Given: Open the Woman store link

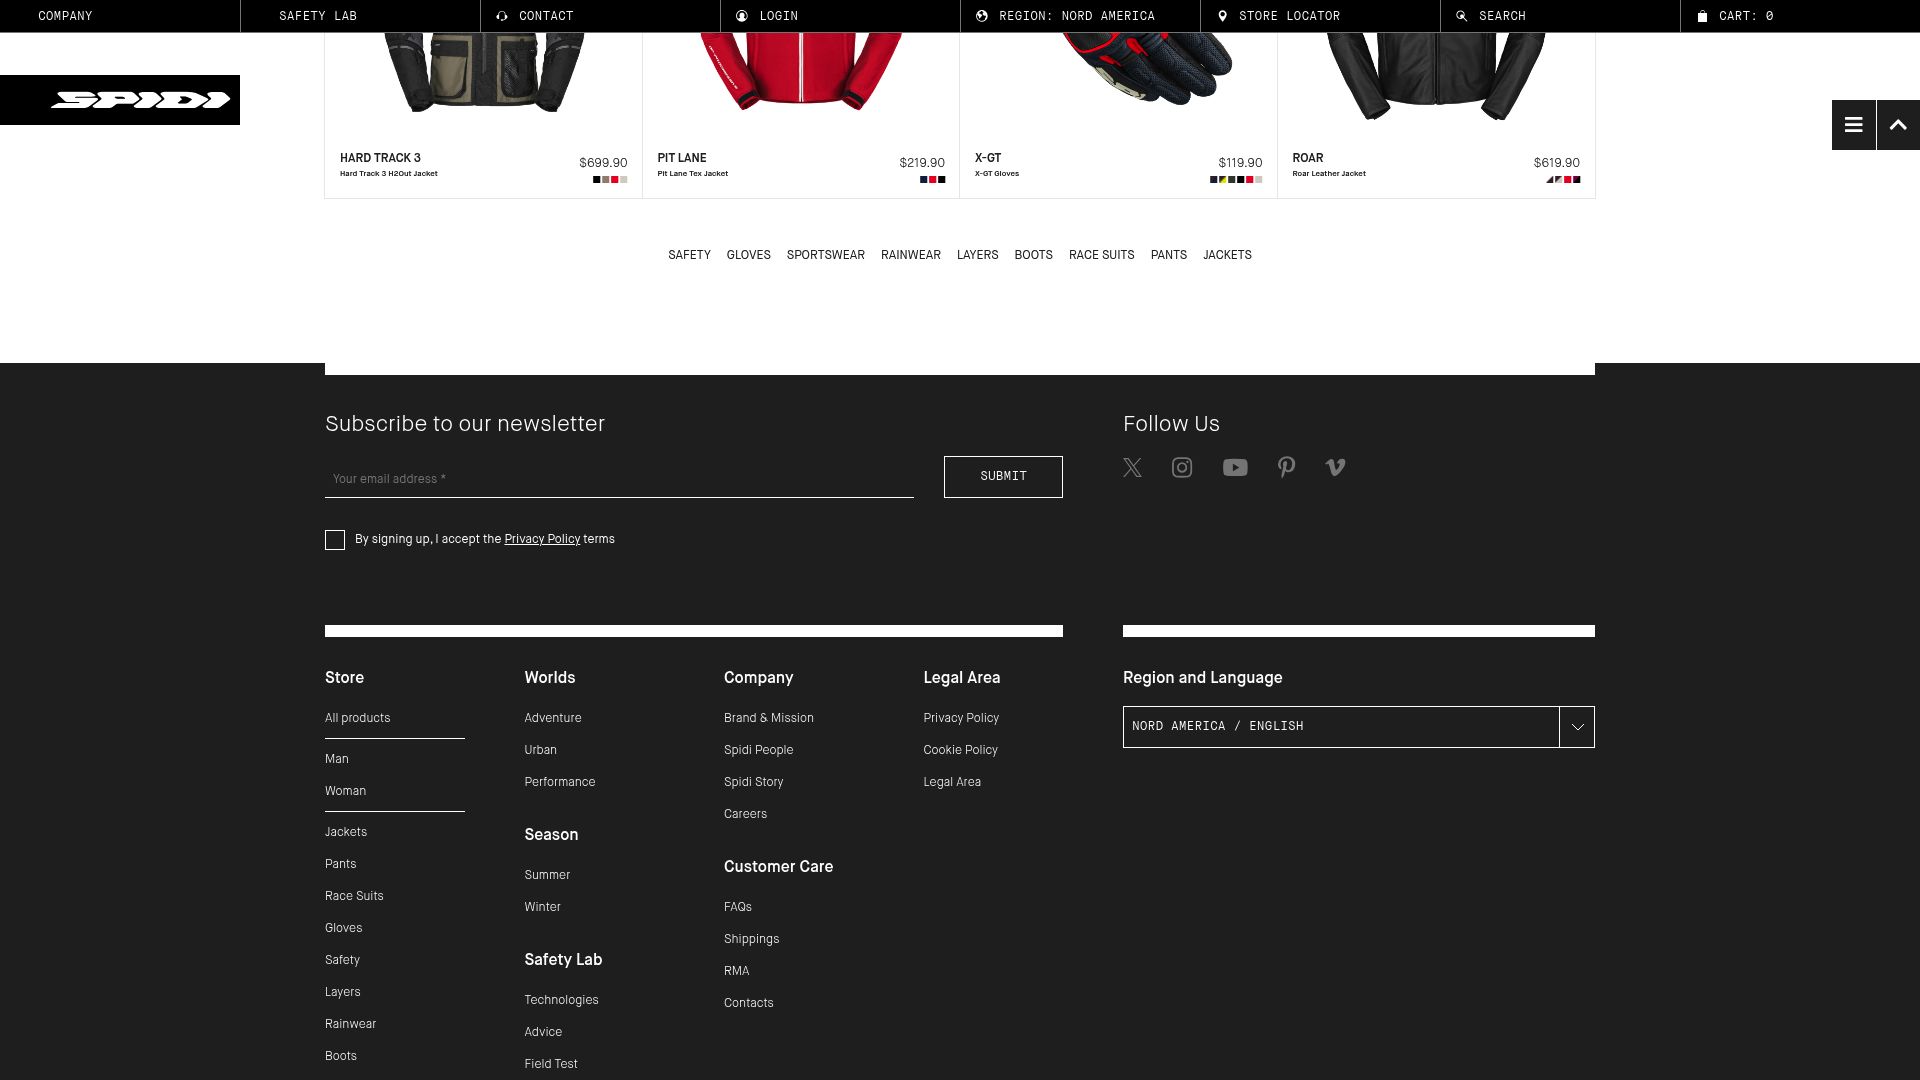Looking at the screenshot, I should [x=345, y=791].
